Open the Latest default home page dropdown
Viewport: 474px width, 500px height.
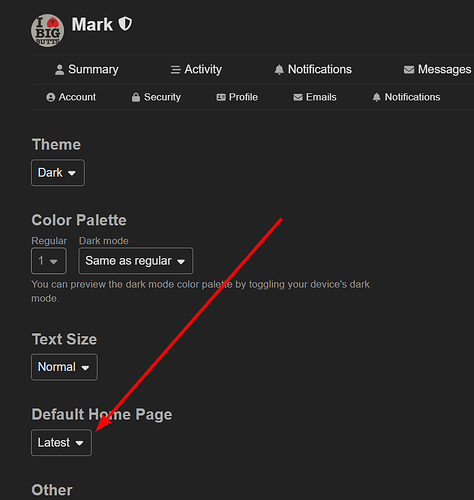61,443
